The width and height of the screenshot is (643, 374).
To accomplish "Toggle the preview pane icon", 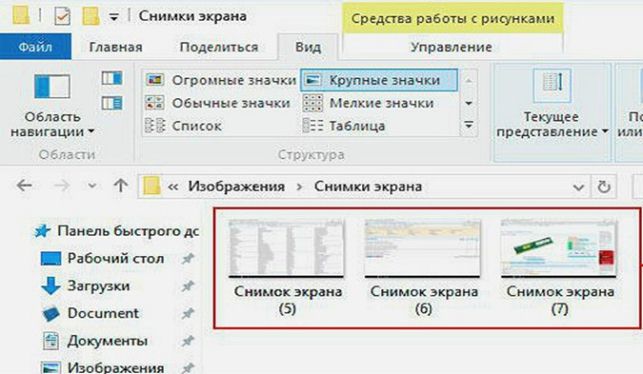I will click(x=112, y=78).
